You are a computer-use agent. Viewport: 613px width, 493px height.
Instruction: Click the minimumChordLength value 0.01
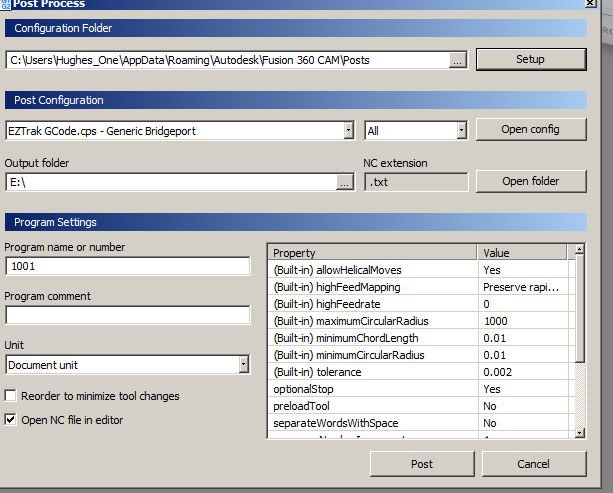click(x=523, y=338)
